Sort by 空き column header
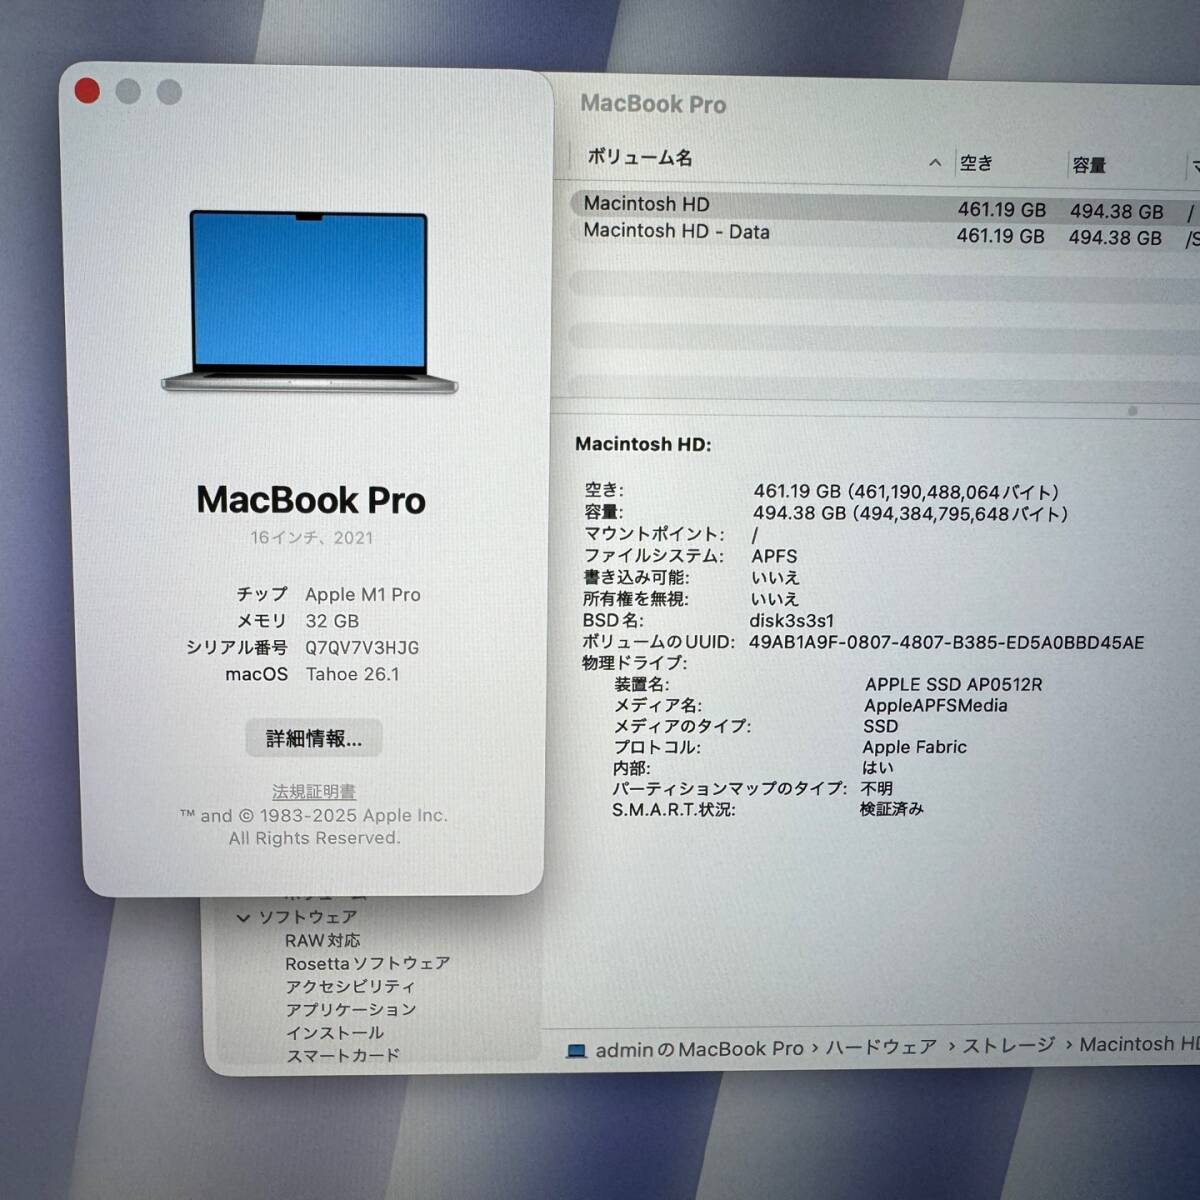1200x1200 pixels. coord(976,163)
